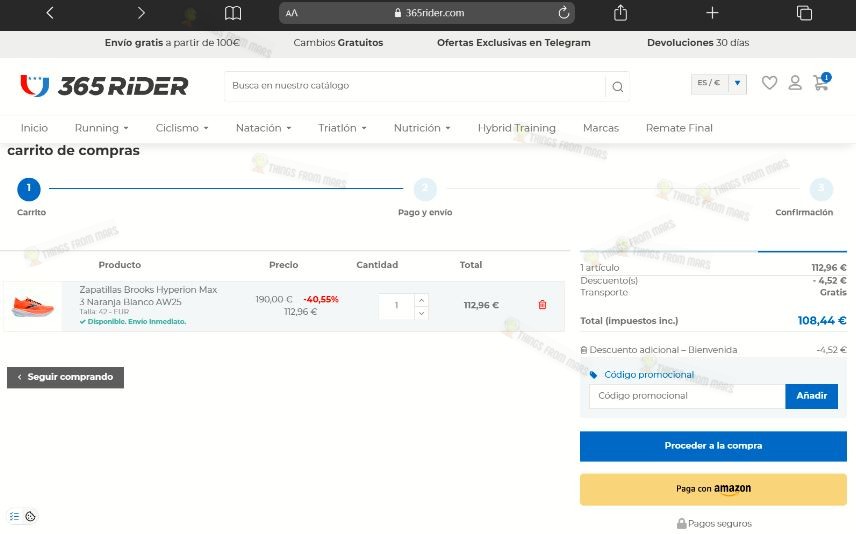Open Hybrid Training menu item
Viewport: 856px width, 534px height.
tap(516, 128)
